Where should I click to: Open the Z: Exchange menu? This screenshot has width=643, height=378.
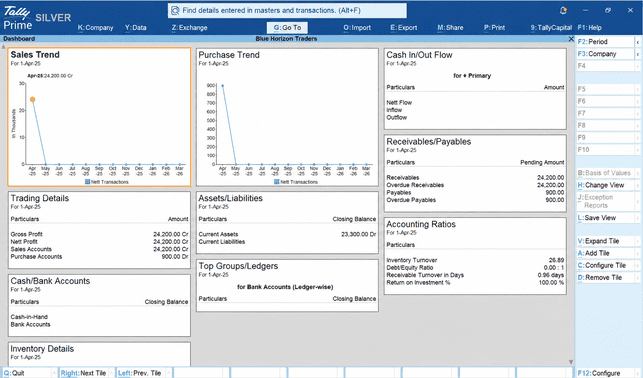tap(189, 28)
